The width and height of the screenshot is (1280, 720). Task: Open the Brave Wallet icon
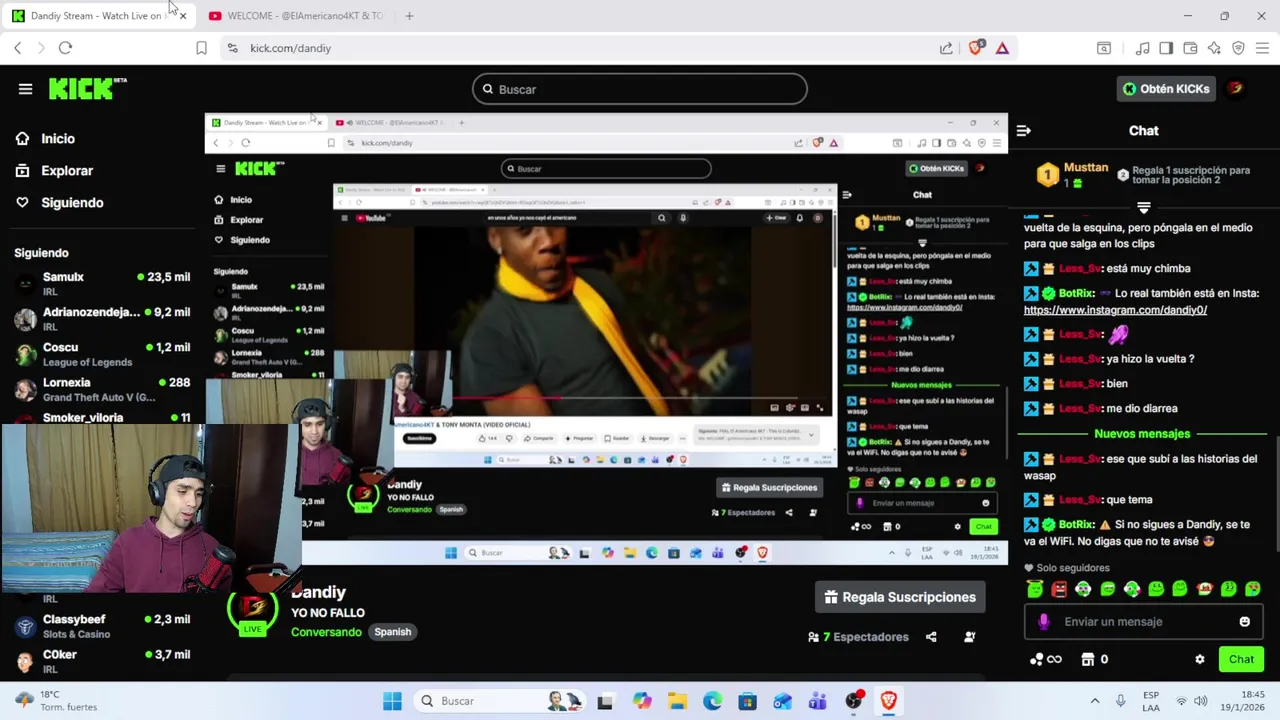[1190, 48]
